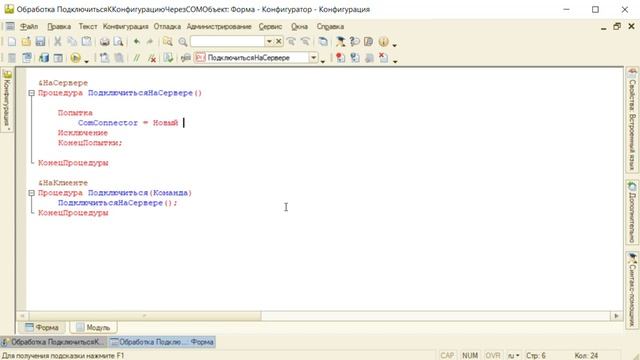Image resolution: width=640 pixels, height=360 pixels.
Task: Open the Справка menu
Action: coord(330,27)
